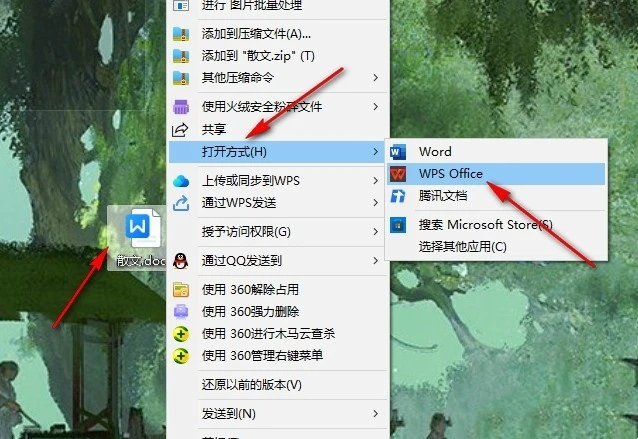
Task: Click the Word icon in the submenu
Action: pos(398,152)
